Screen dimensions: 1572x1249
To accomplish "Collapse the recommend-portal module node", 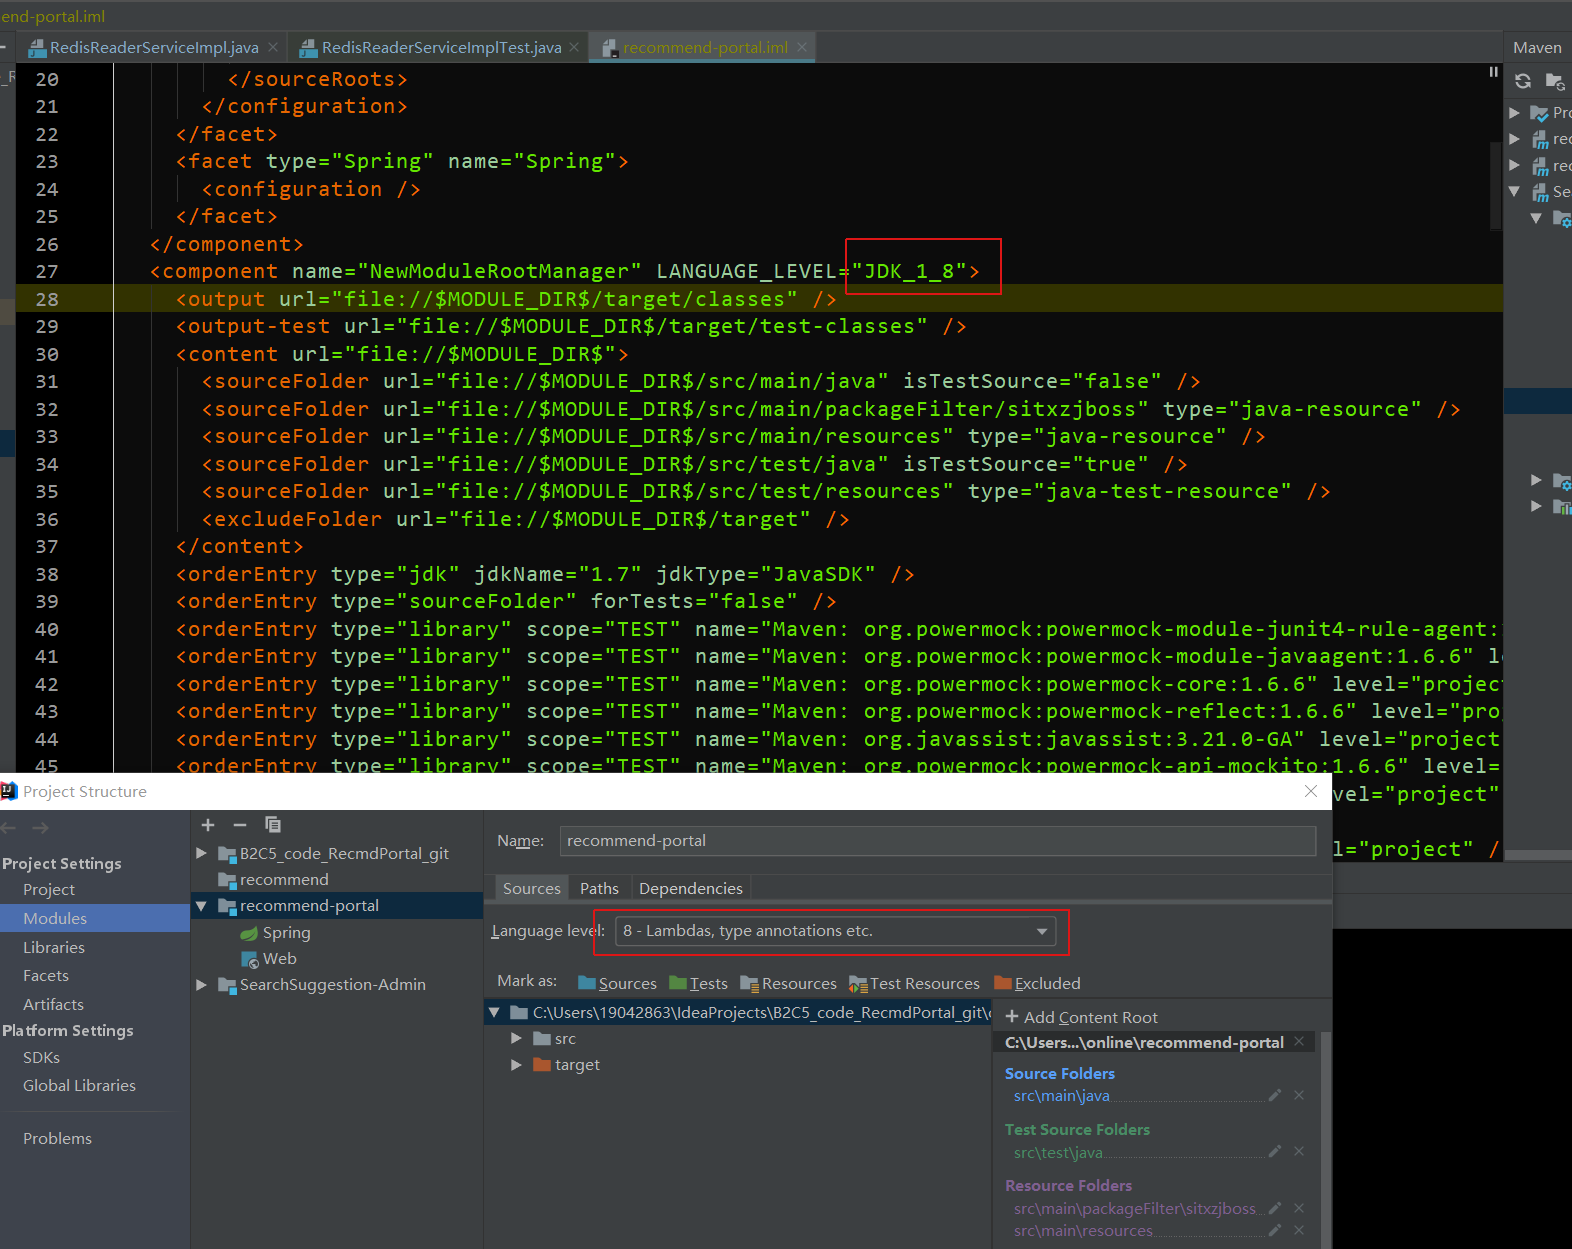I will coord(201,906).
